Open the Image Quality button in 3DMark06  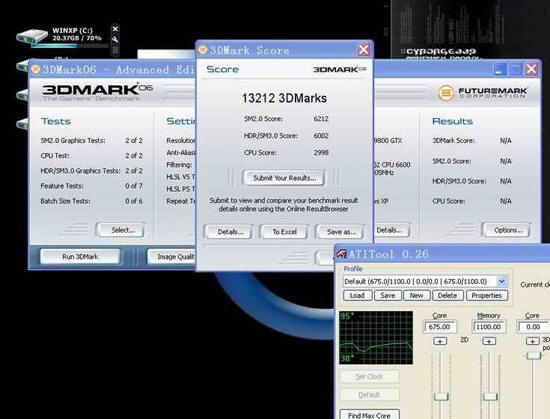172,257
